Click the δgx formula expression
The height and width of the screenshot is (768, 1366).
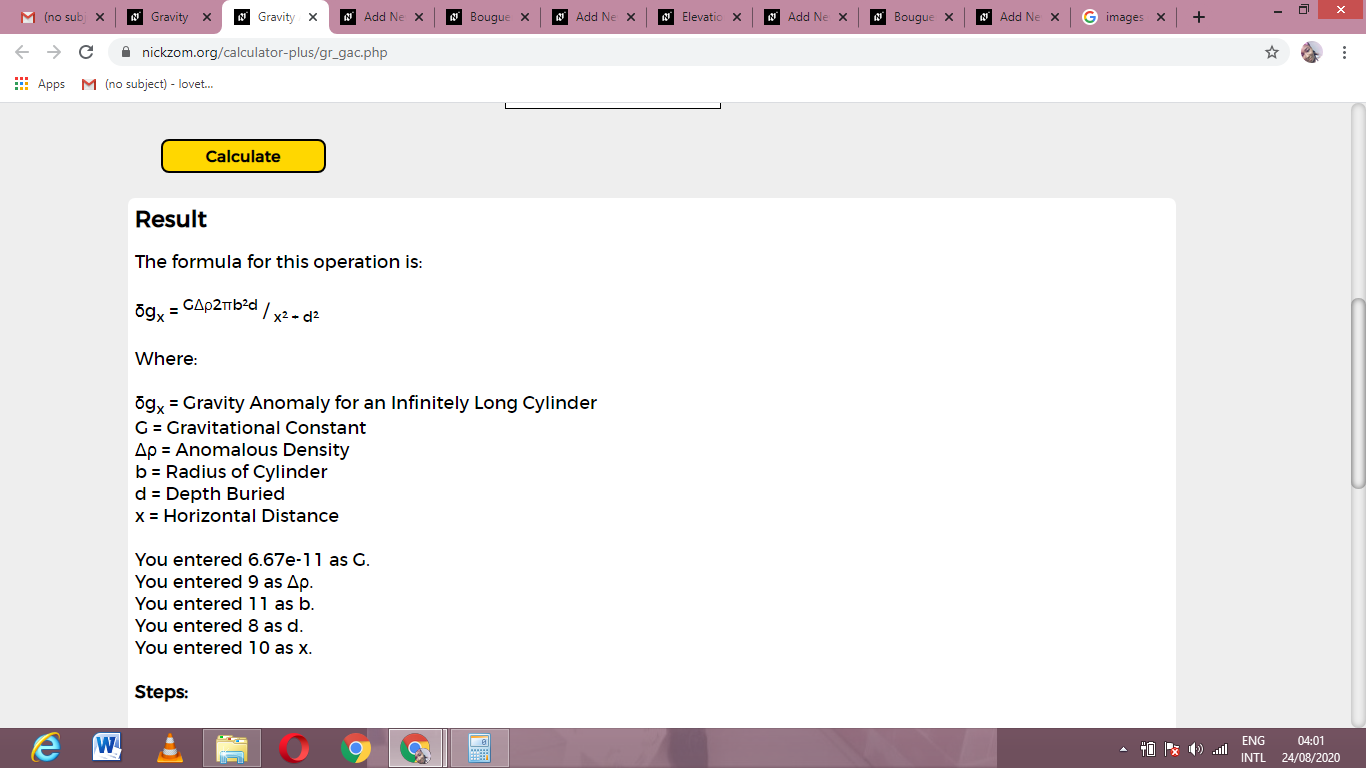(227, 311)
